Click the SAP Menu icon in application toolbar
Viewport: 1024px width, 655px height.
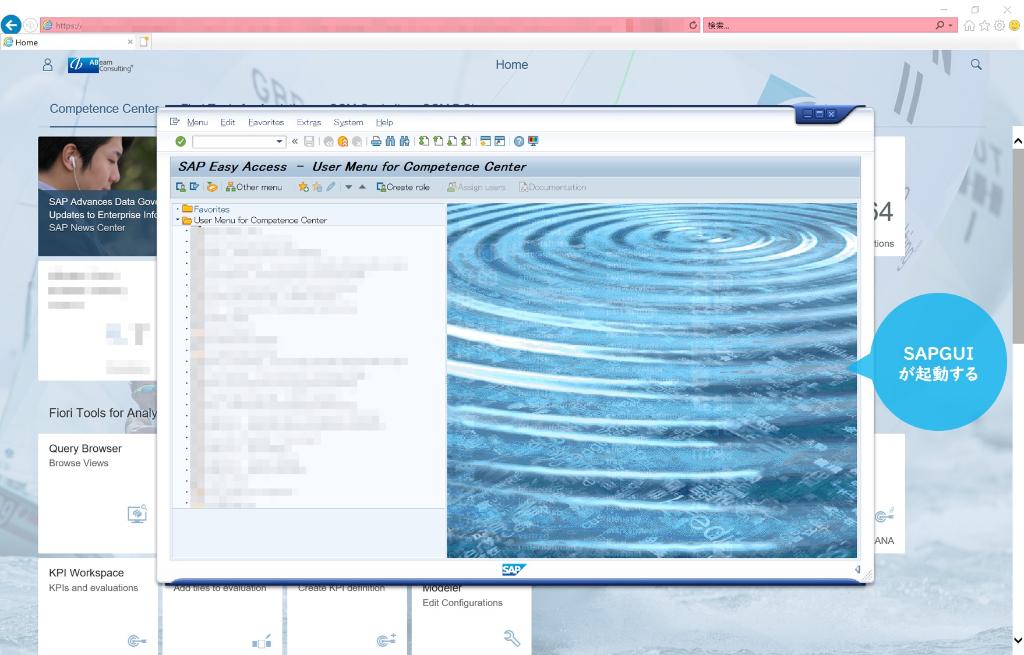(194, 187)
